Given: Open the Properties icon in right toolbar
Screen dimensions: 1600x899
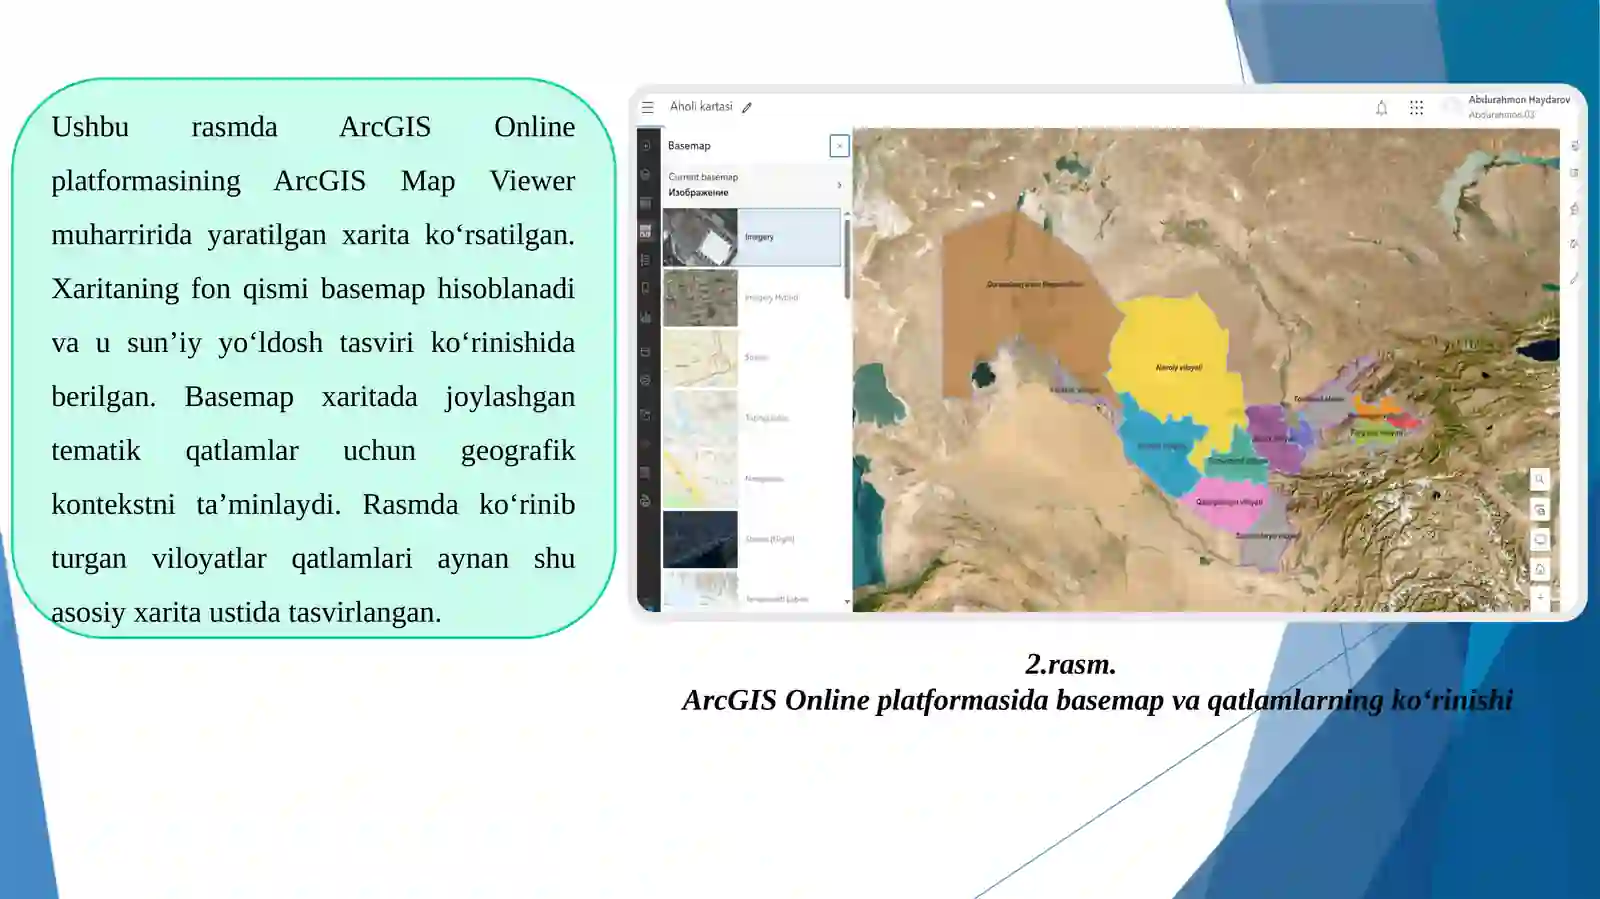Looking at the screenshot, I should point(1574,146).
